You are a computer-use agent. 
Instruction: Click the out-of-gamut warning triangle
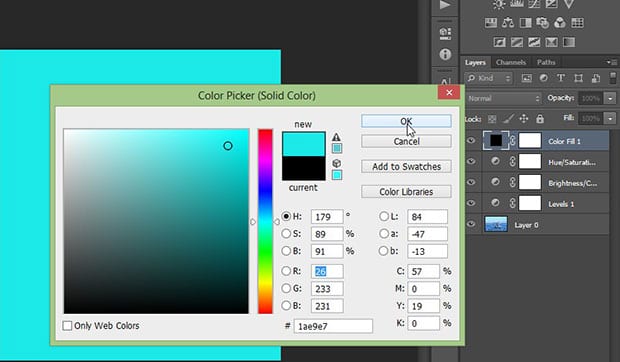[x=336, y=137]
